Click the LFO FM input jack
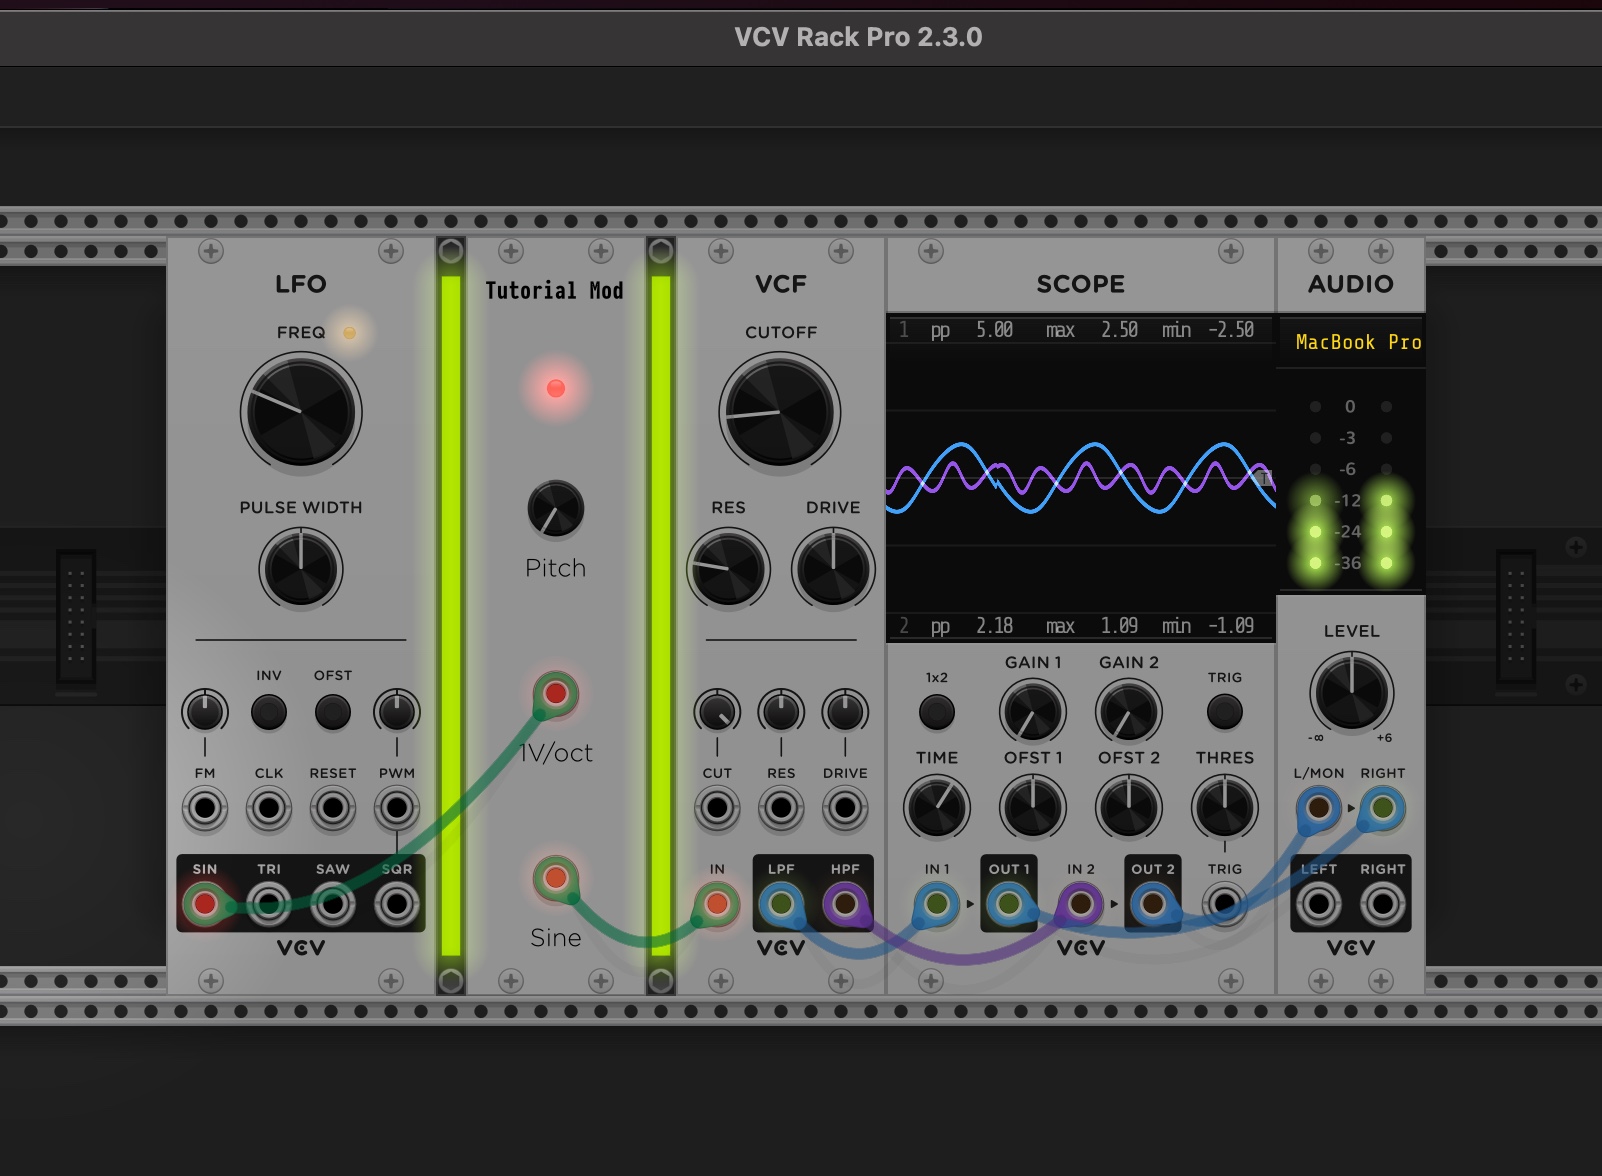 (x=205, y=808)
